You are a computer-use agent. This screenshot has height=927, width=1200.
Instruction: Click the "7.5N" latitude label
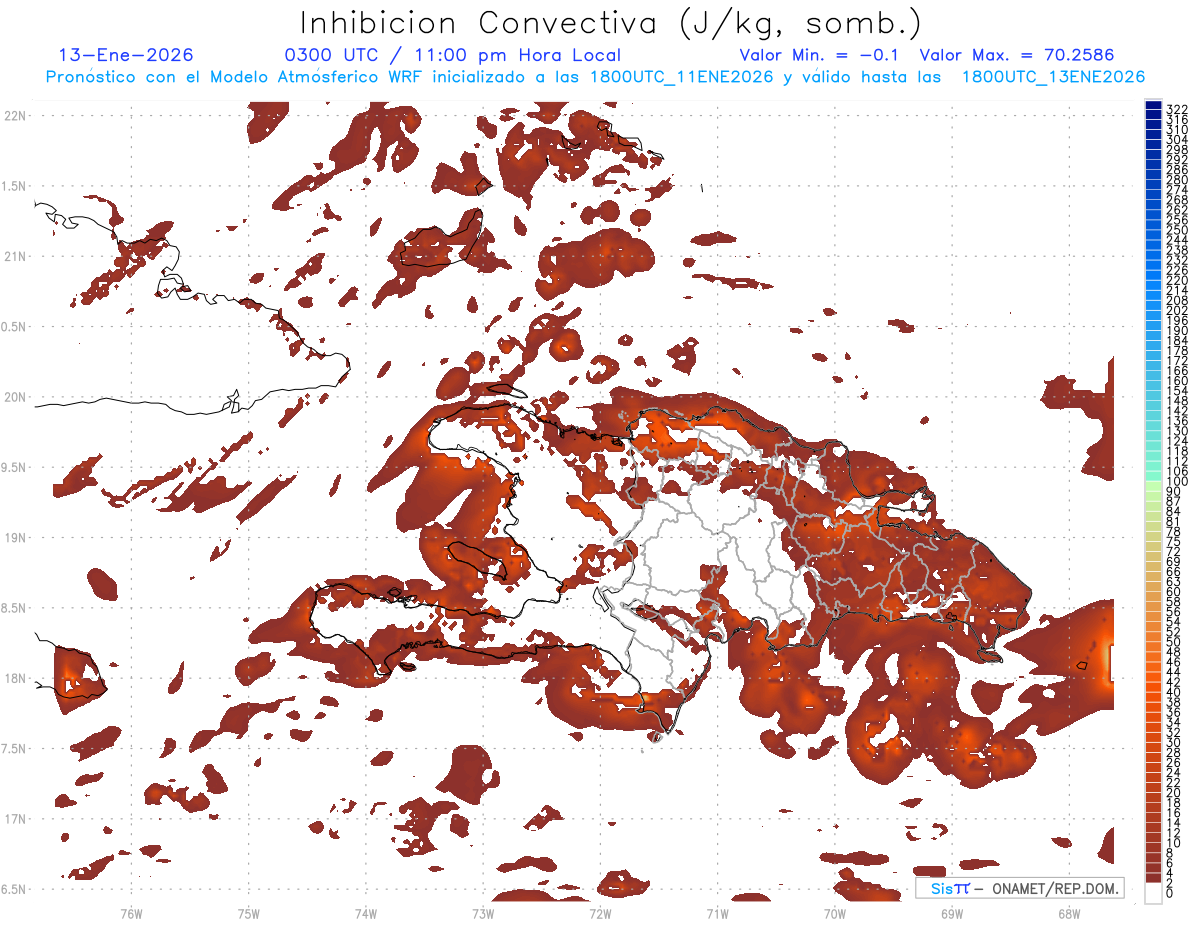click(14, 749)
